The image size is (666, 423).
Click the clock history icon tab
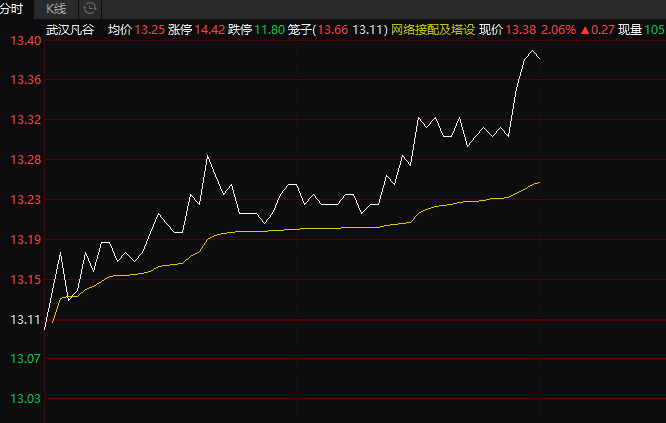[x=90, y=9]
